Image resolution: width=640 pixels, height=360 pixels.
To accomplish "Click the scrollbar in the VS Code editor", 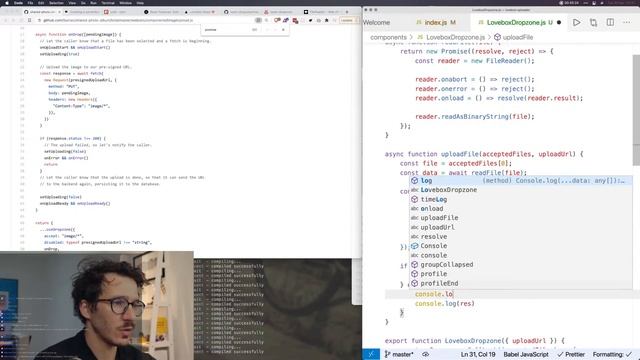I will pos(636,110).
